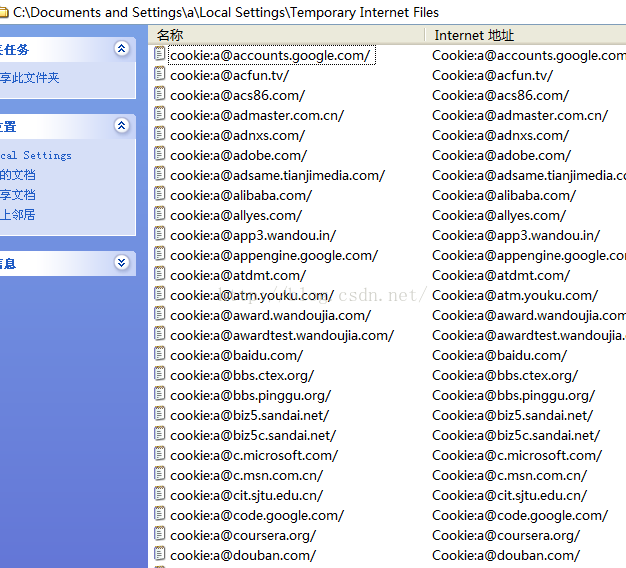Open 网上邻居 link in sidebar
The width and height of the screenshot is (626, 568).
pyautogui.click(x=18, y=215)
